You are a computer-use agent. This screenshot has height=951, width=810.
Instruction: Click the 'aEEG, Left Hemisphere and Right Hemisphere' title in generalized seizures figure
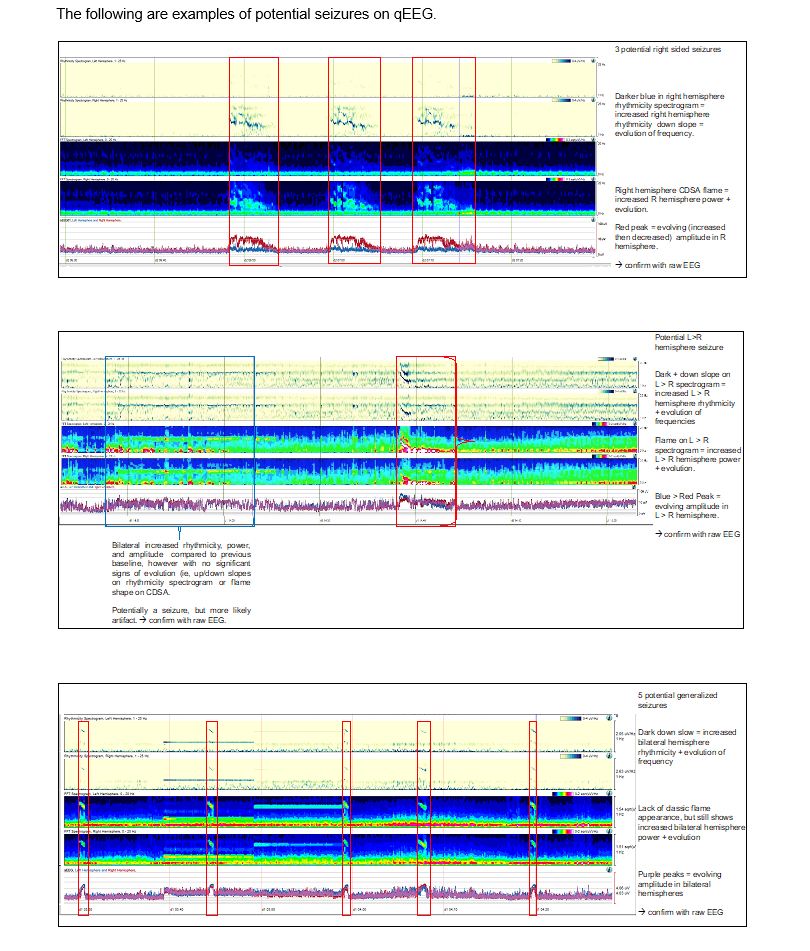pos(100,870)
